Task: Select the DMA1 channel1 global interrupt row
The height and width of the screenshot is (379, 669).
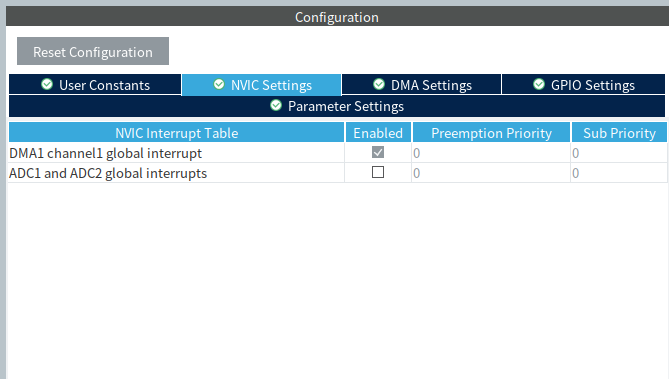Action: [337, 153]
